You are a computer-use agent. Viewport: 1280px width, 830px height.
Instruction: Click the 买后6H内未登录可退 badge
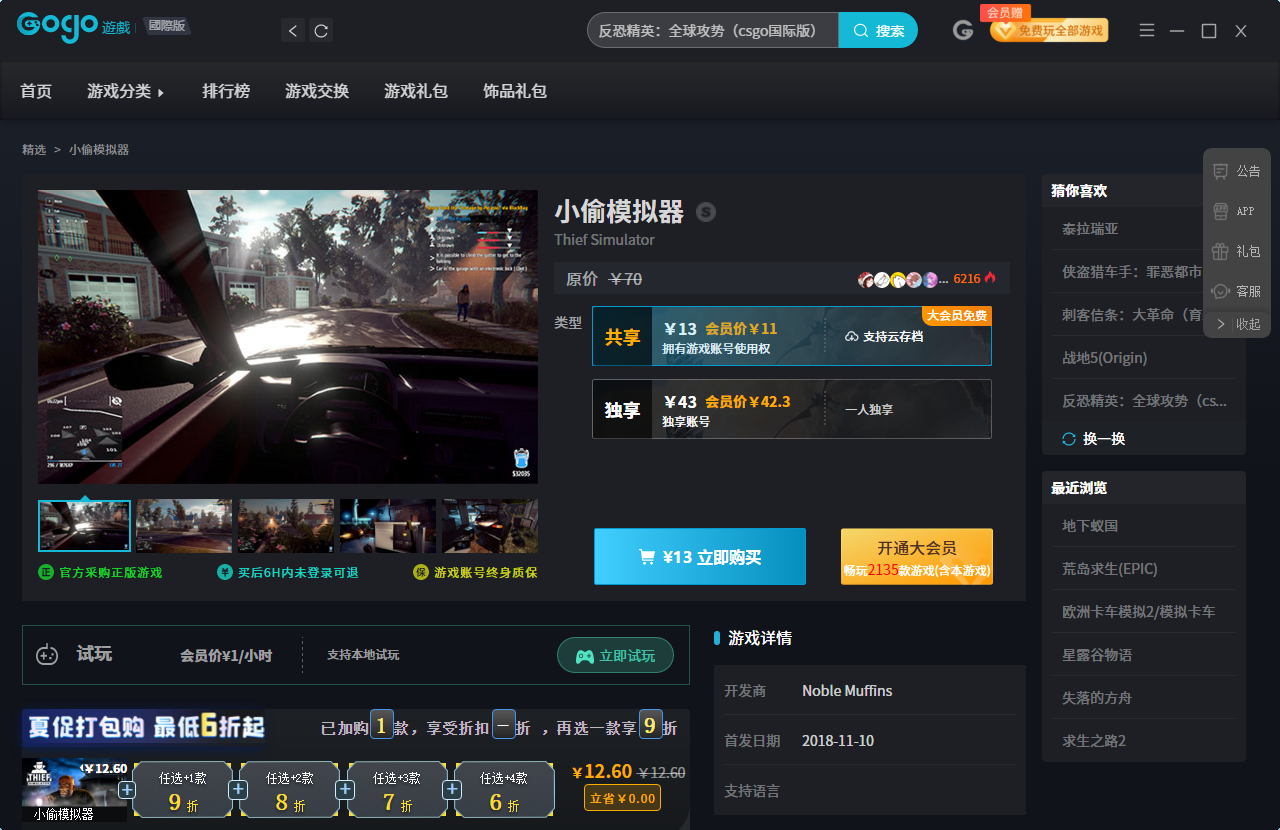click(x=288, y=572)
